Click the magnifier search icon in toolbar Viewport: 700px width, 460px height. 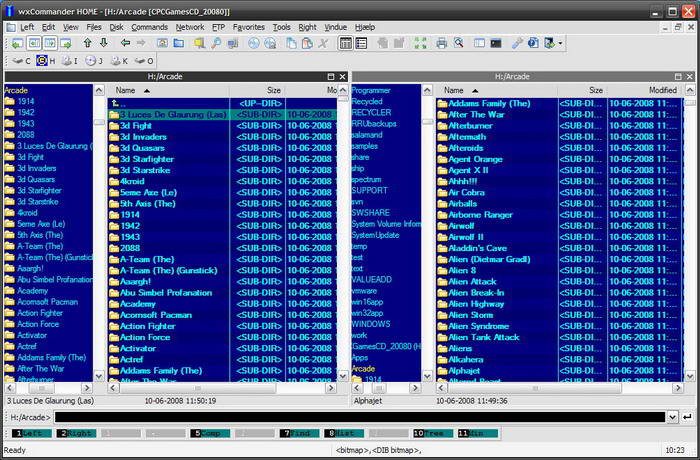[217, 43]
